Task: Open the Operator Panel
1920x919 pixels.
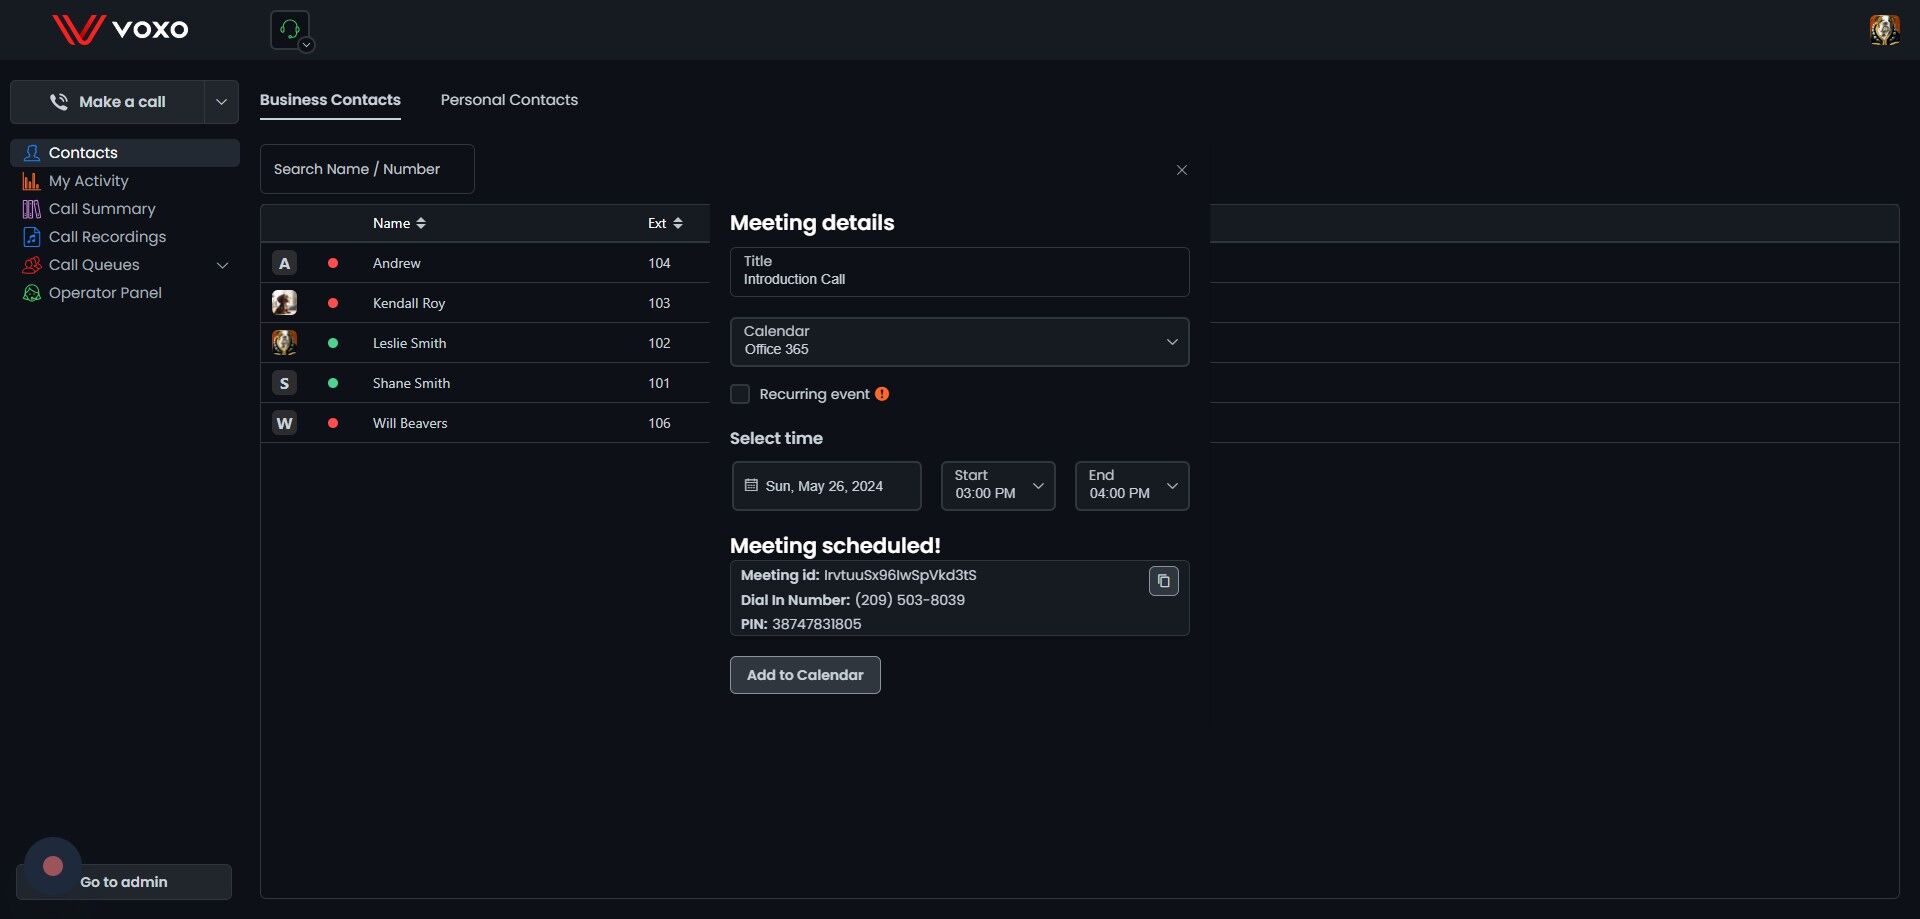Action: pyautogui.click(x=105, y=293)
